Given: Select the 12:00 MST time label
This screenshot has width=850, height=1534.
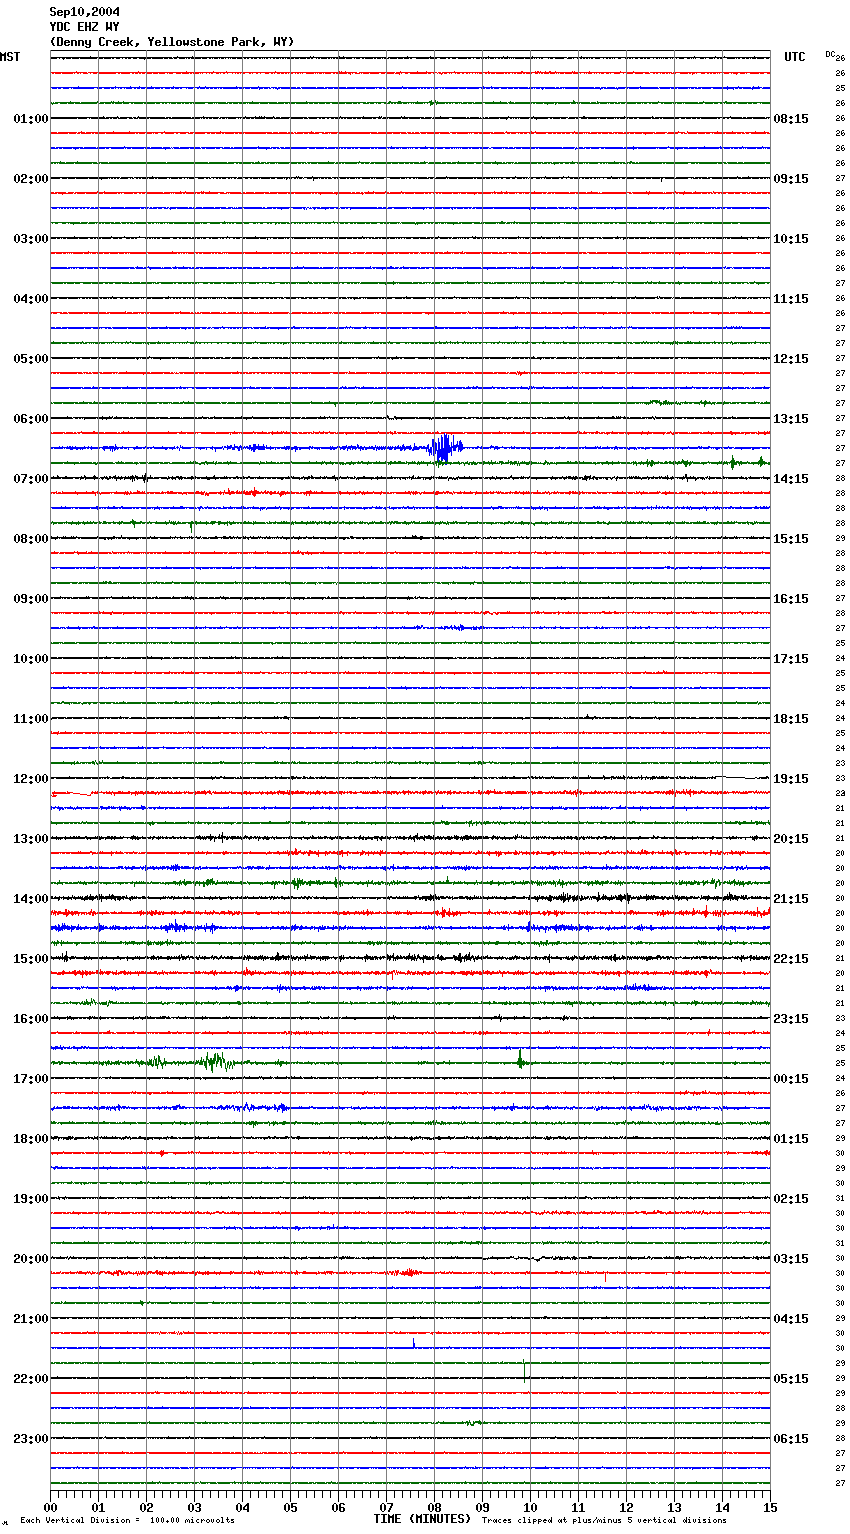Looking at the screenshot, I should point(31,779).
